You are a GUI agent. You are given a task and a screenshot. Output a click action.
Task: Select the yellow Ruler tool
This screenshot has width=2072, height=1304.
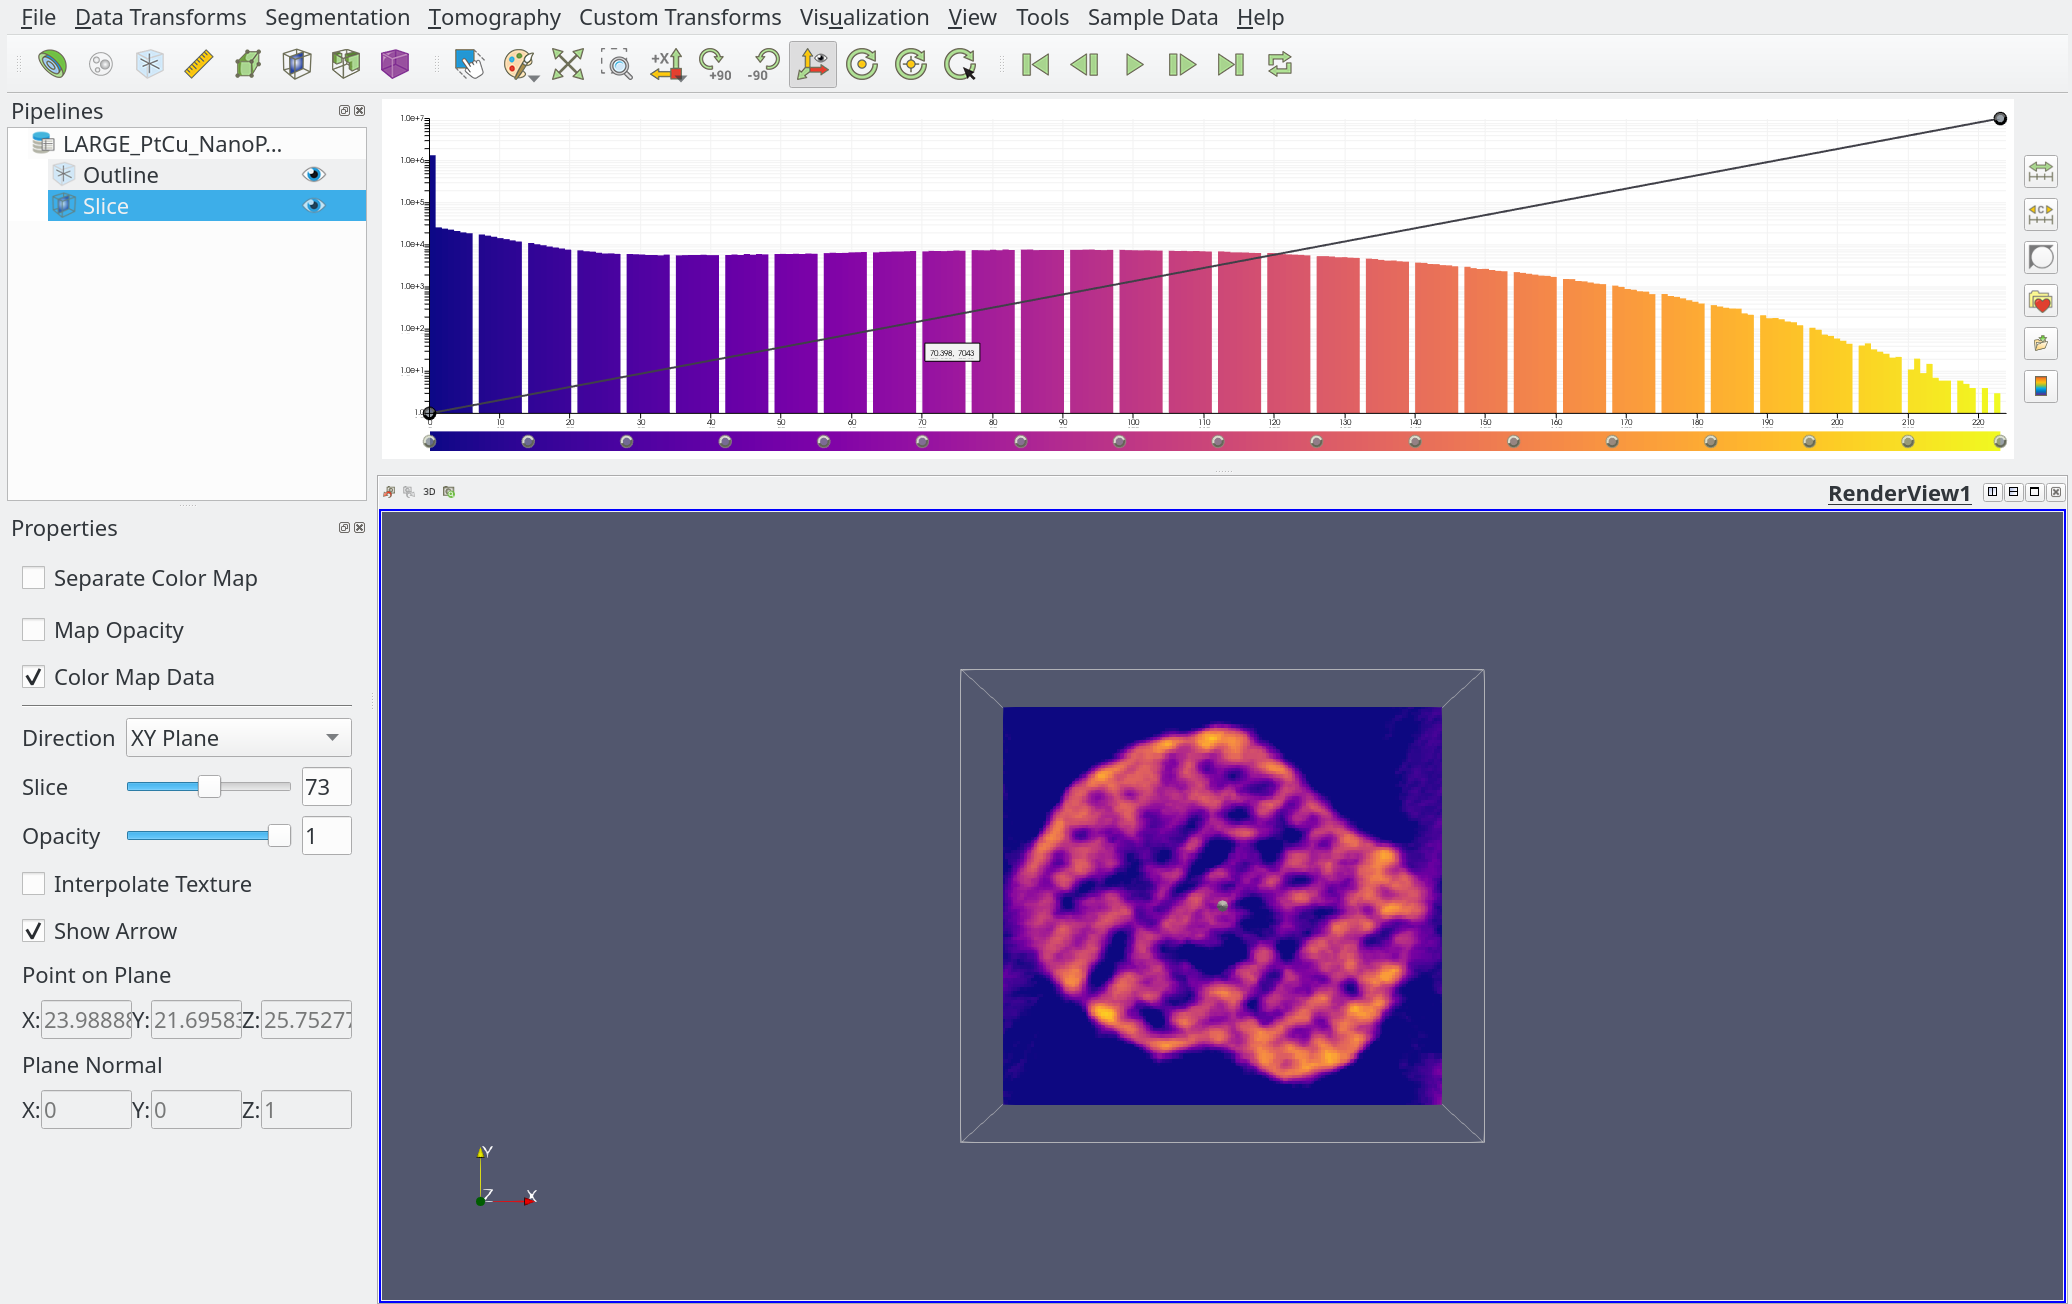point(199,64)
